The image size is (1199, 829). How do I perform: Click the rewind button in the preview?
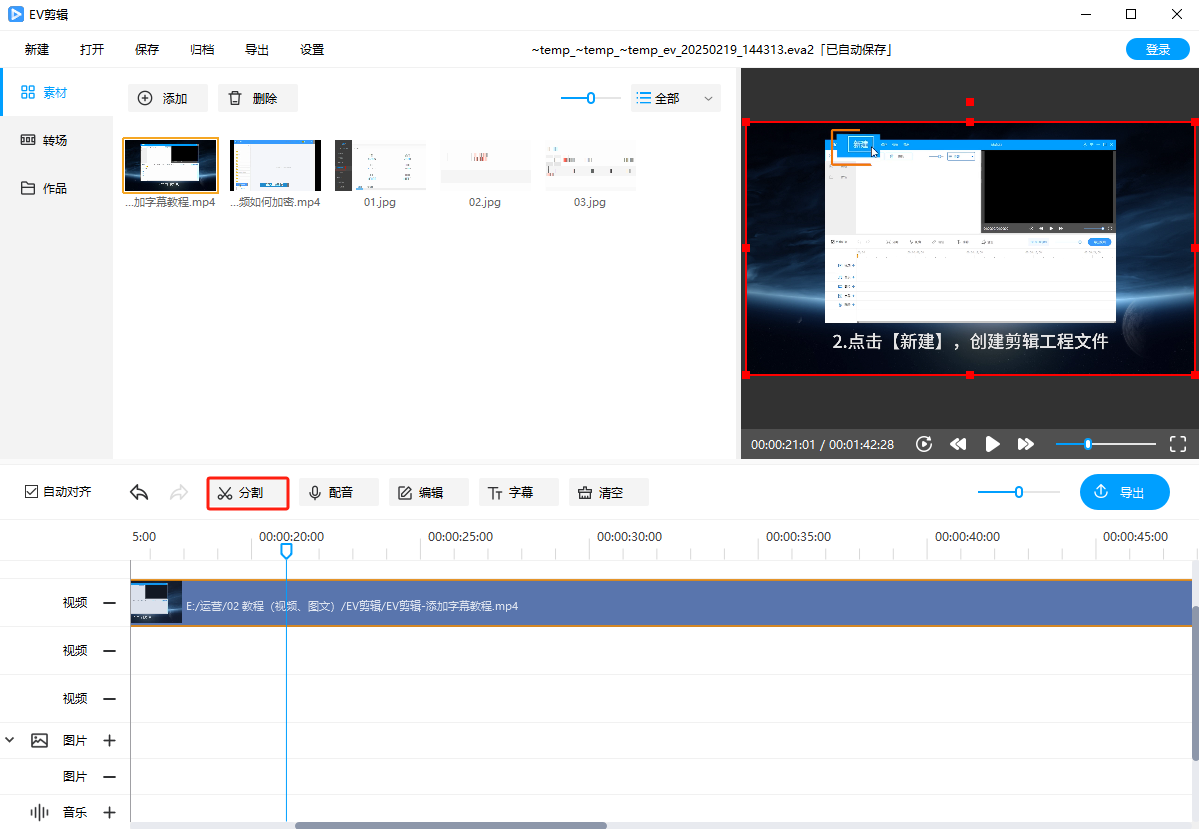(958, 444)
